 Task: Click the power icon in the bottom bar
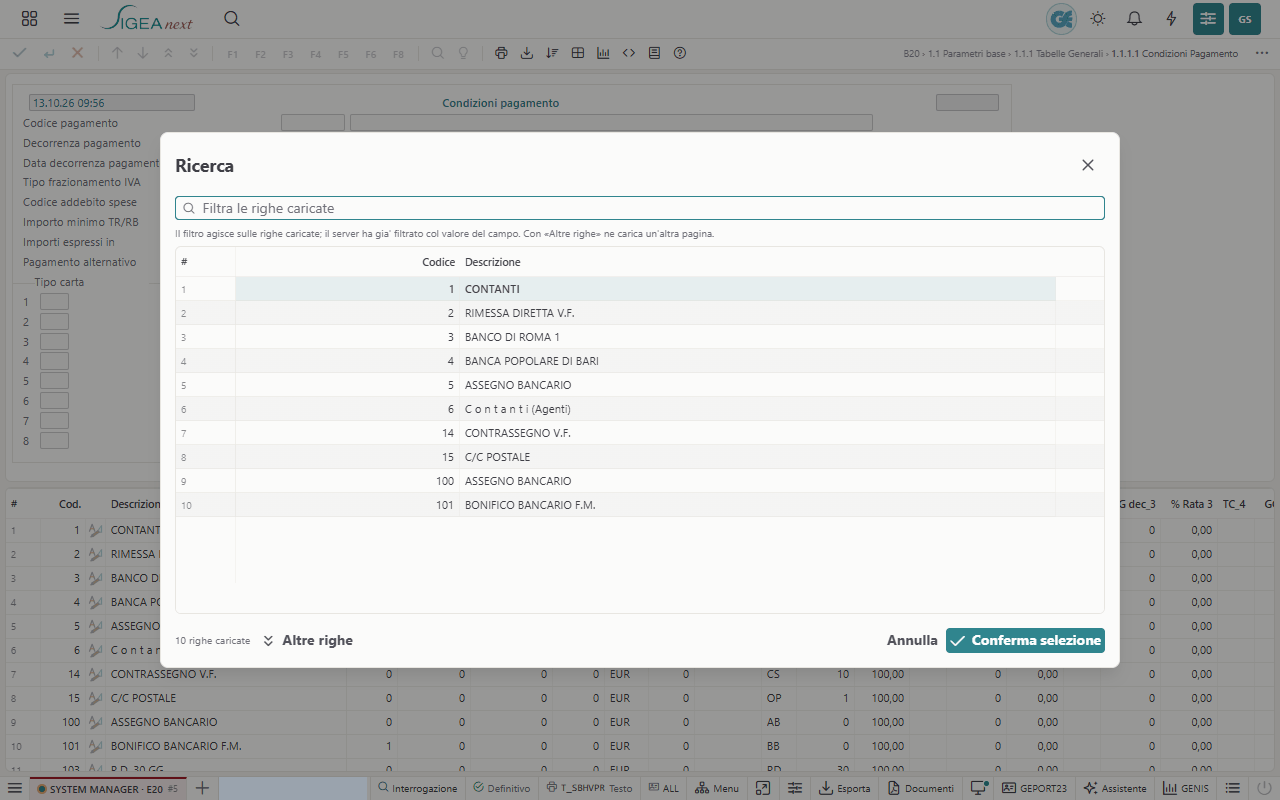pyautogui.click(x=1264, y=788)
